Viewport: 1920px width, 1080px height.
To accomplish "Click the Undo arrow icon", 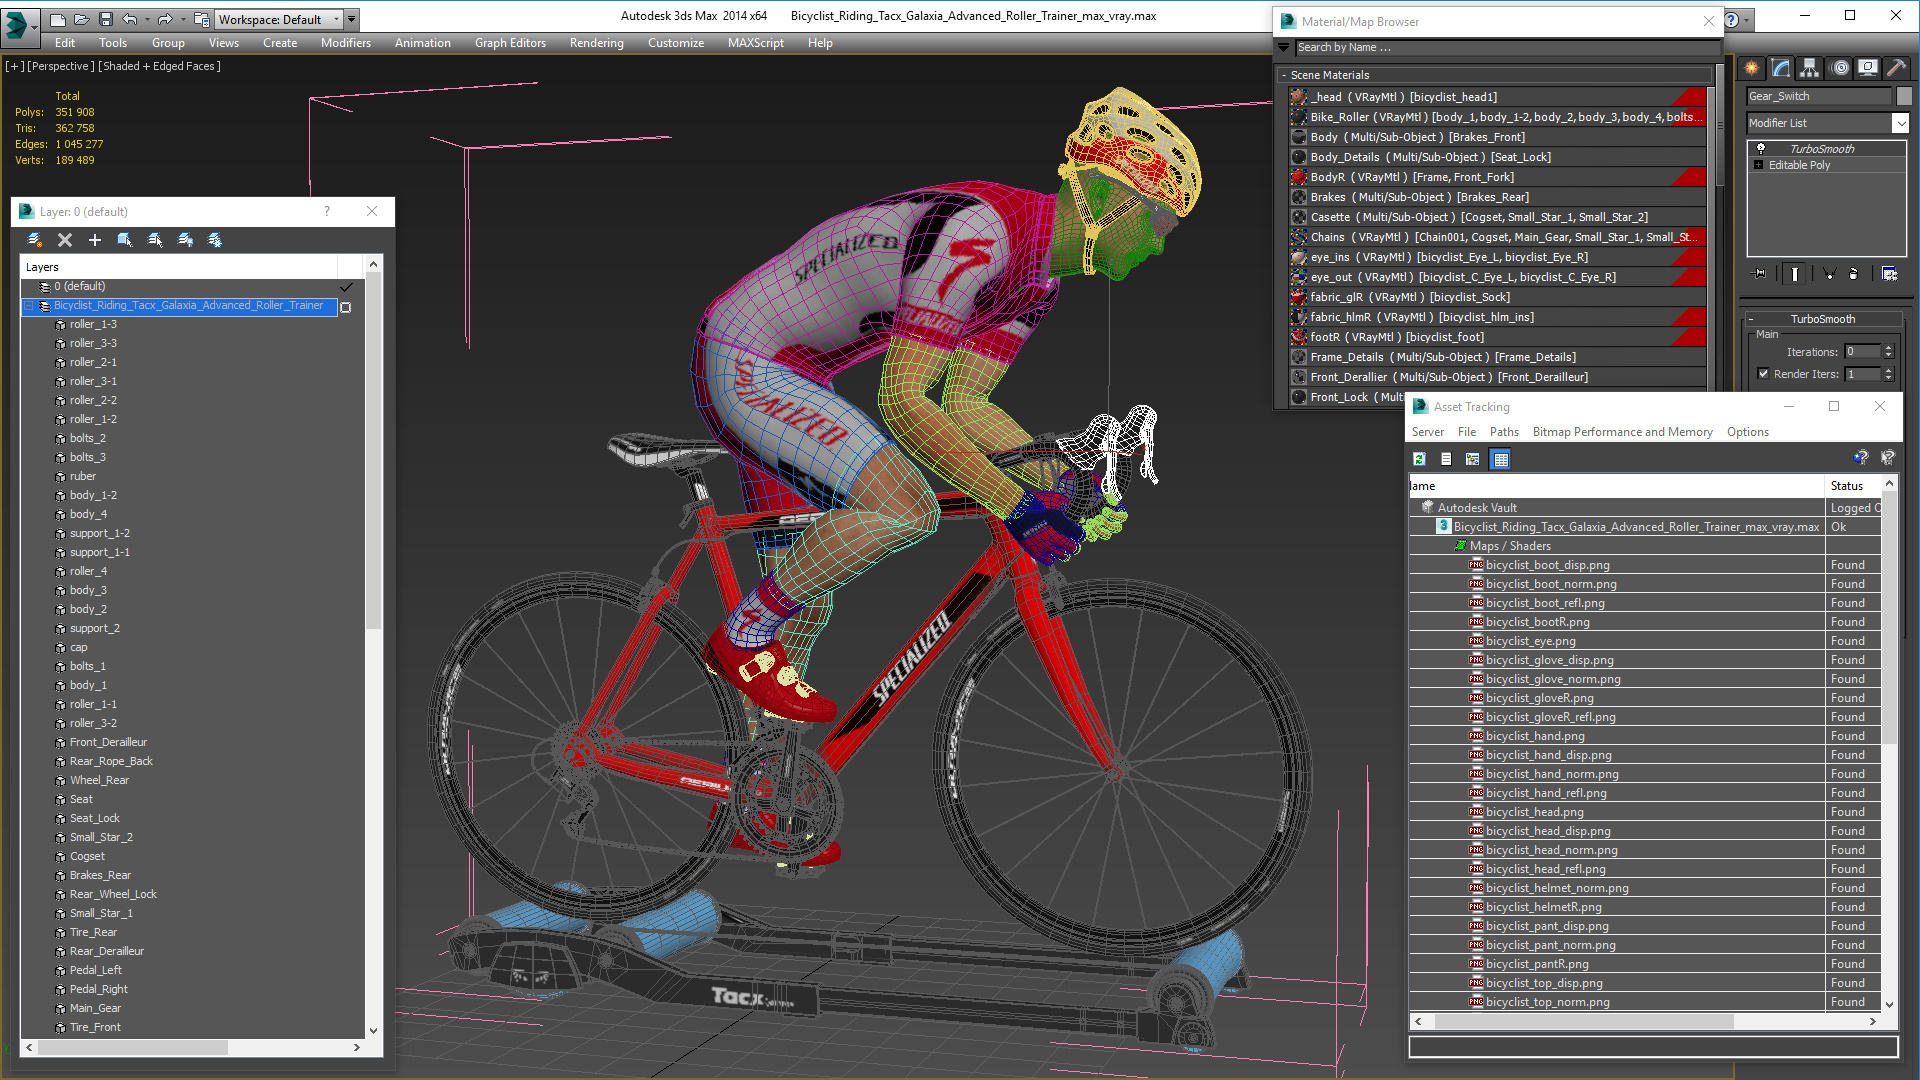I will pyautogui.click(x=129, y=19).
